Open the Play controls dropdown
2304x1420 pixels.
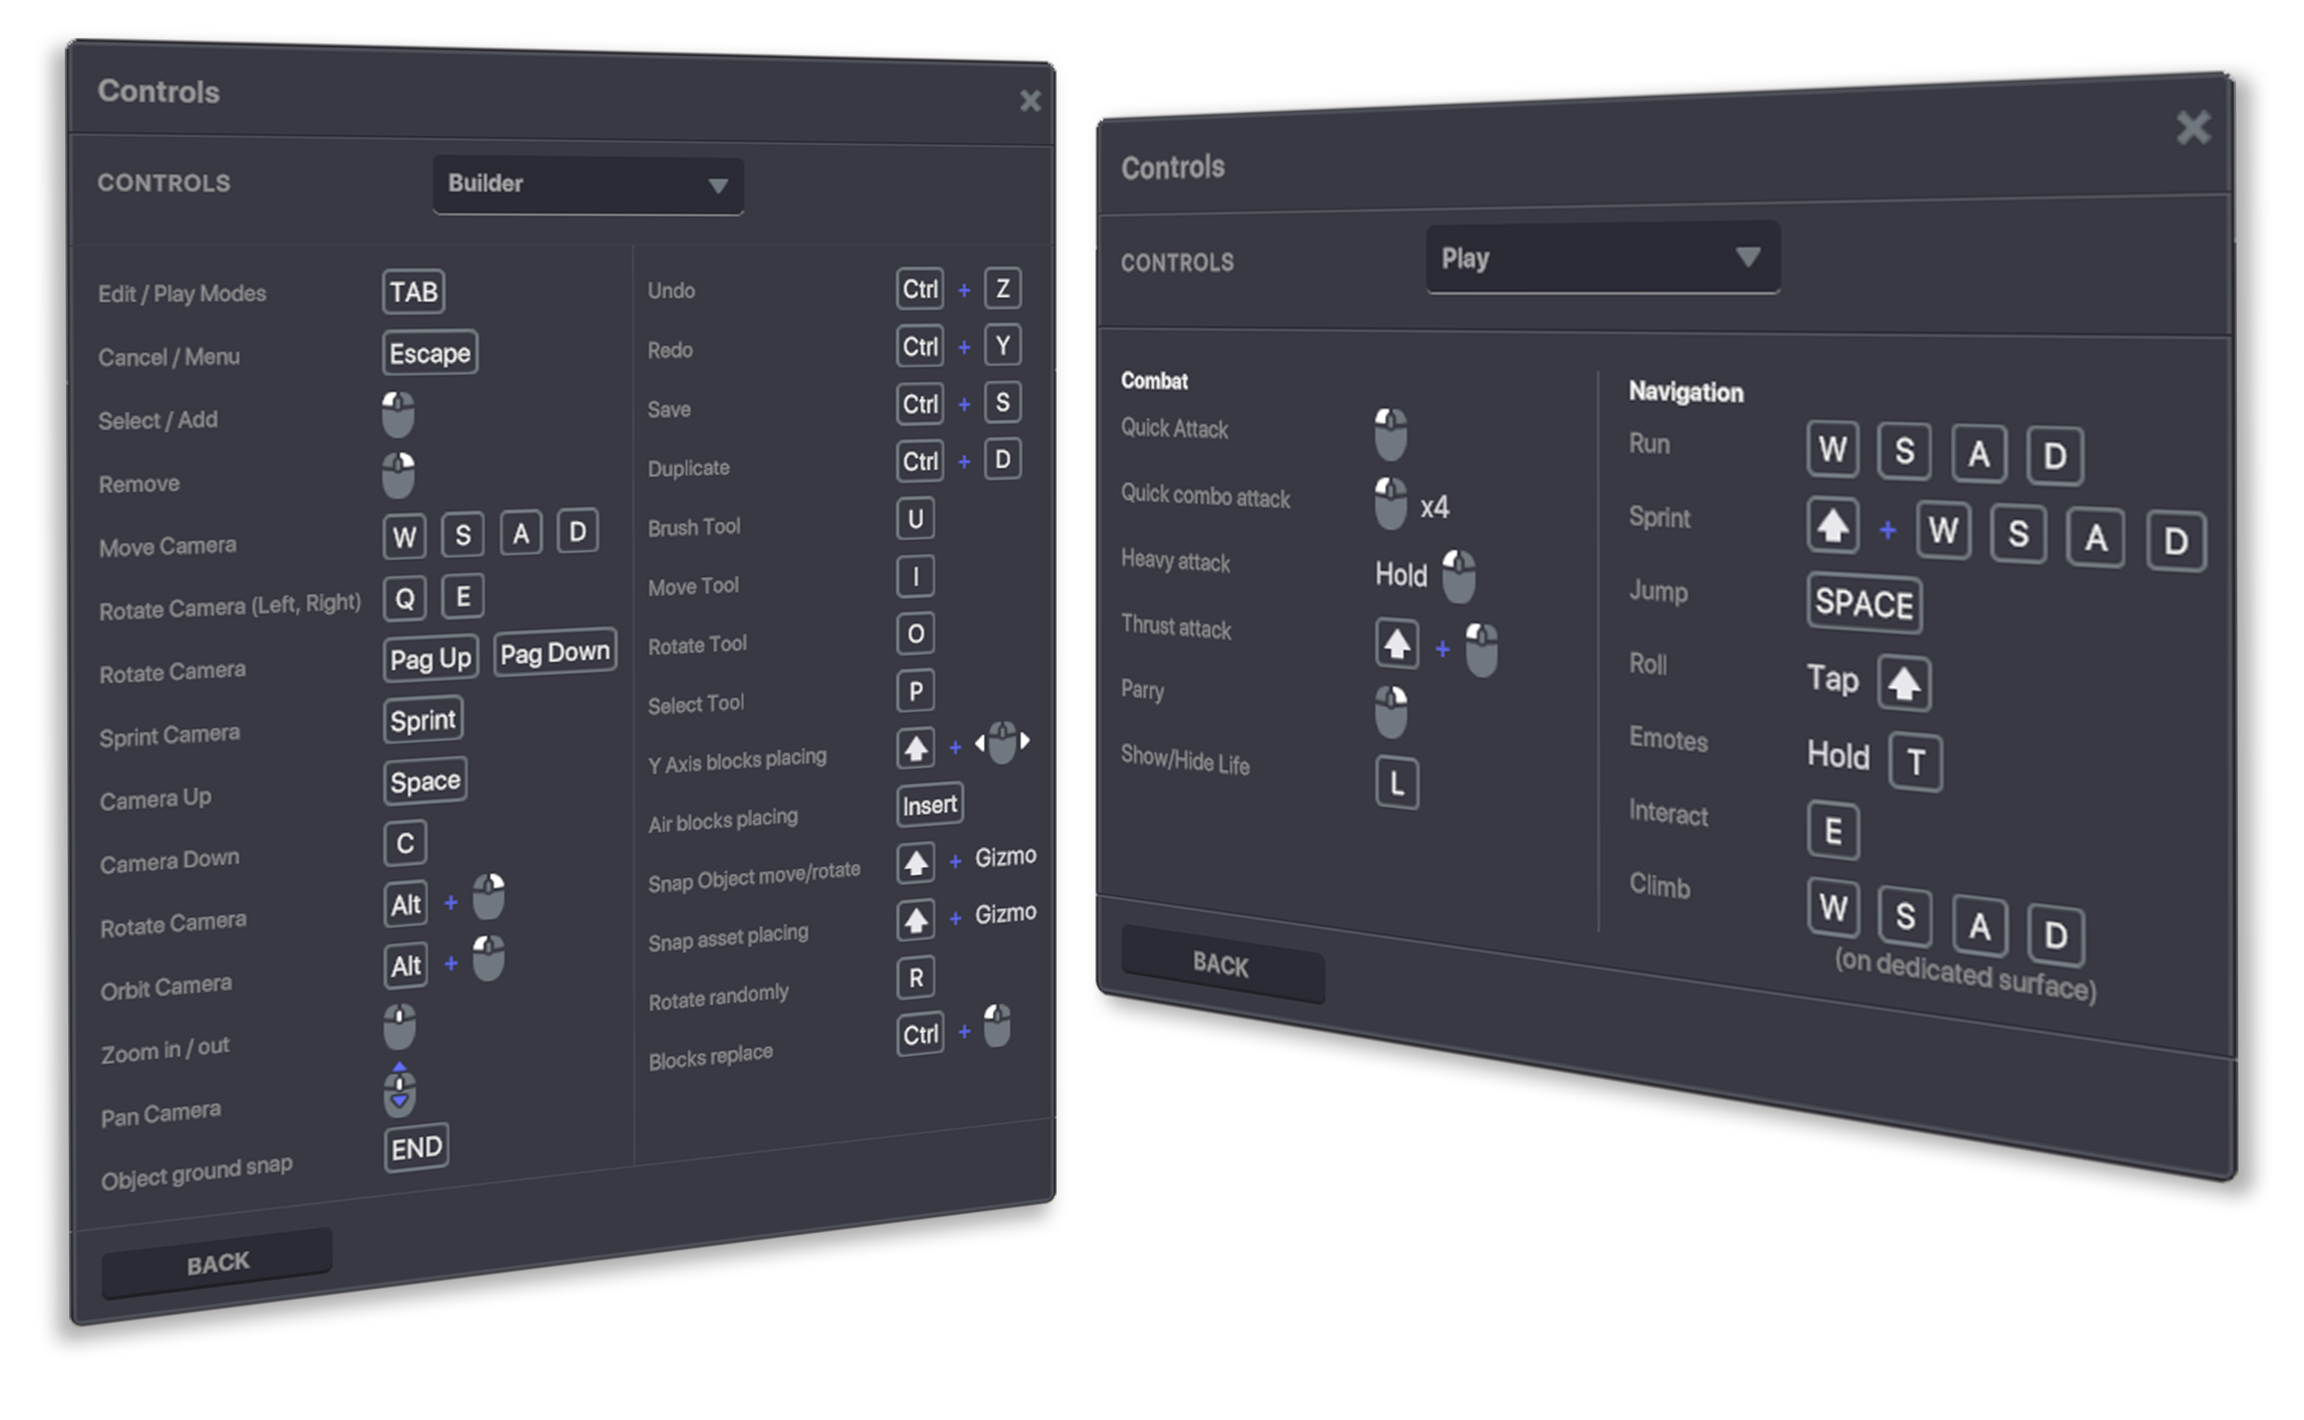pyautogui.click(x=1602, y=258)
